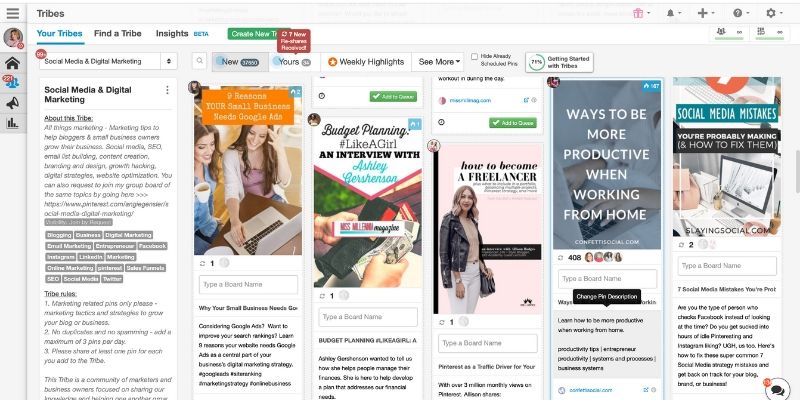
Task: Expand the dropdown arrow next to the bell icon
Action: [680, 13]
